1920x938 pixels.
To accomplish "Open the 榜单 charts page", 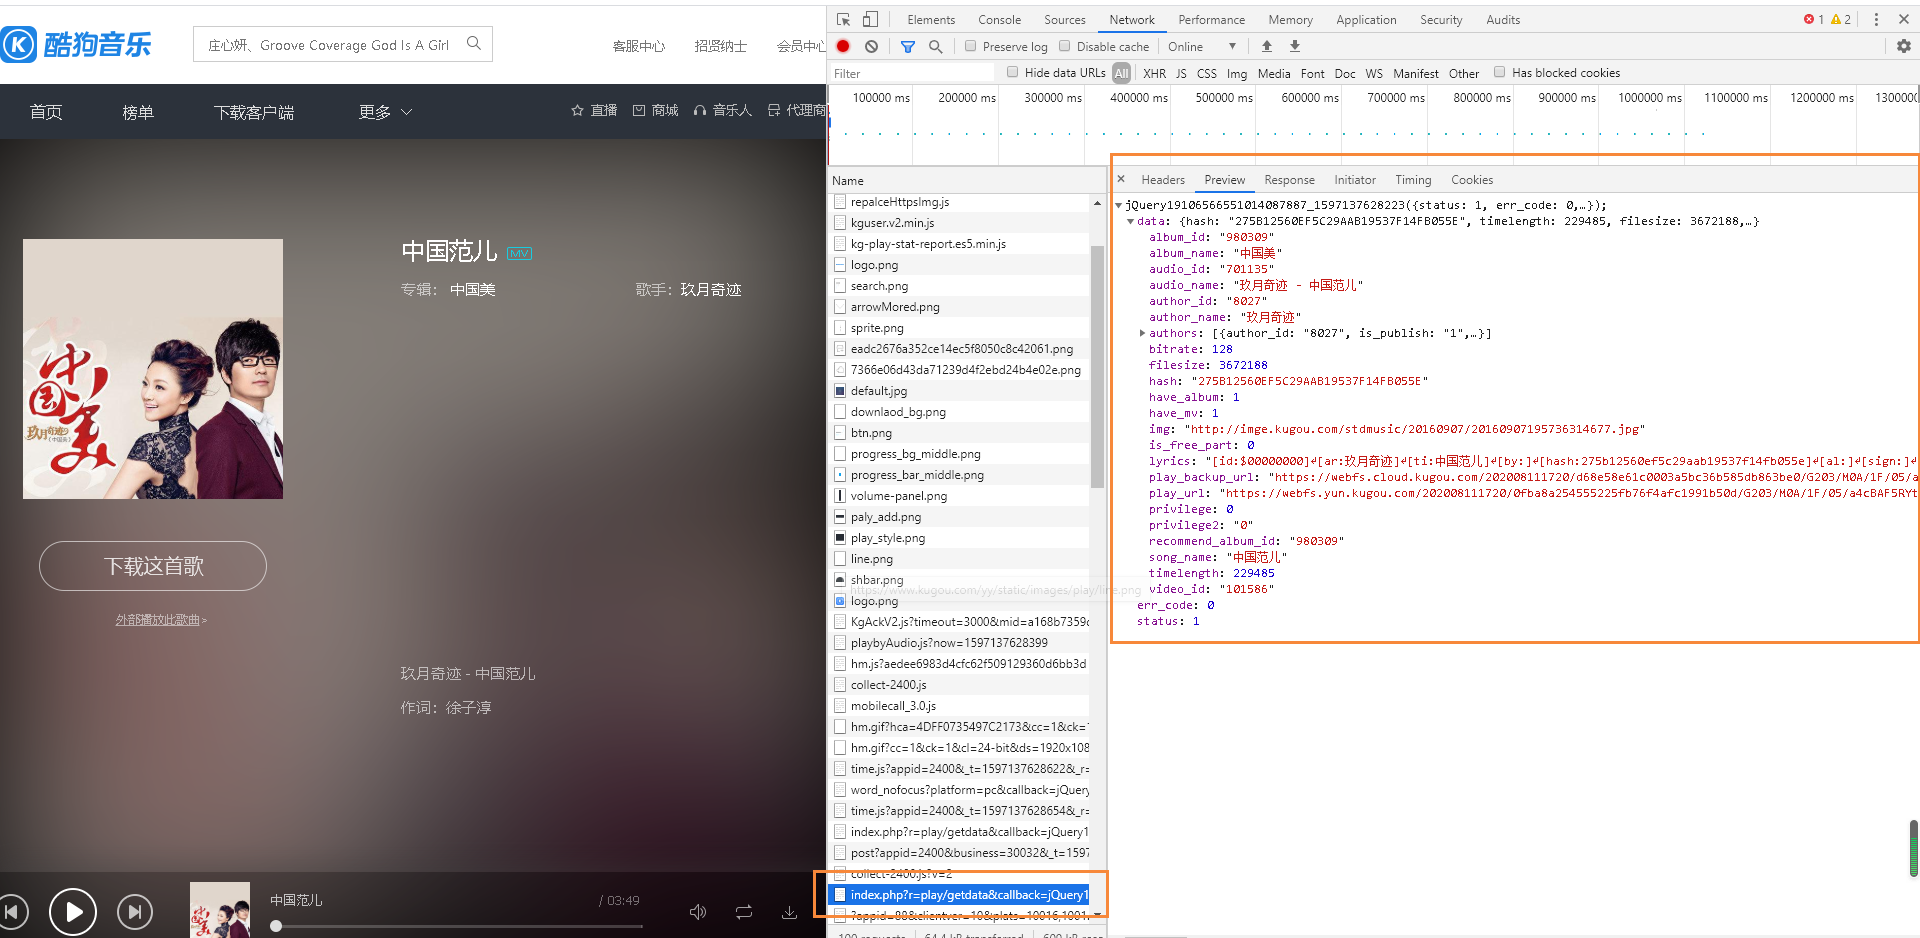I will point(138,112).
